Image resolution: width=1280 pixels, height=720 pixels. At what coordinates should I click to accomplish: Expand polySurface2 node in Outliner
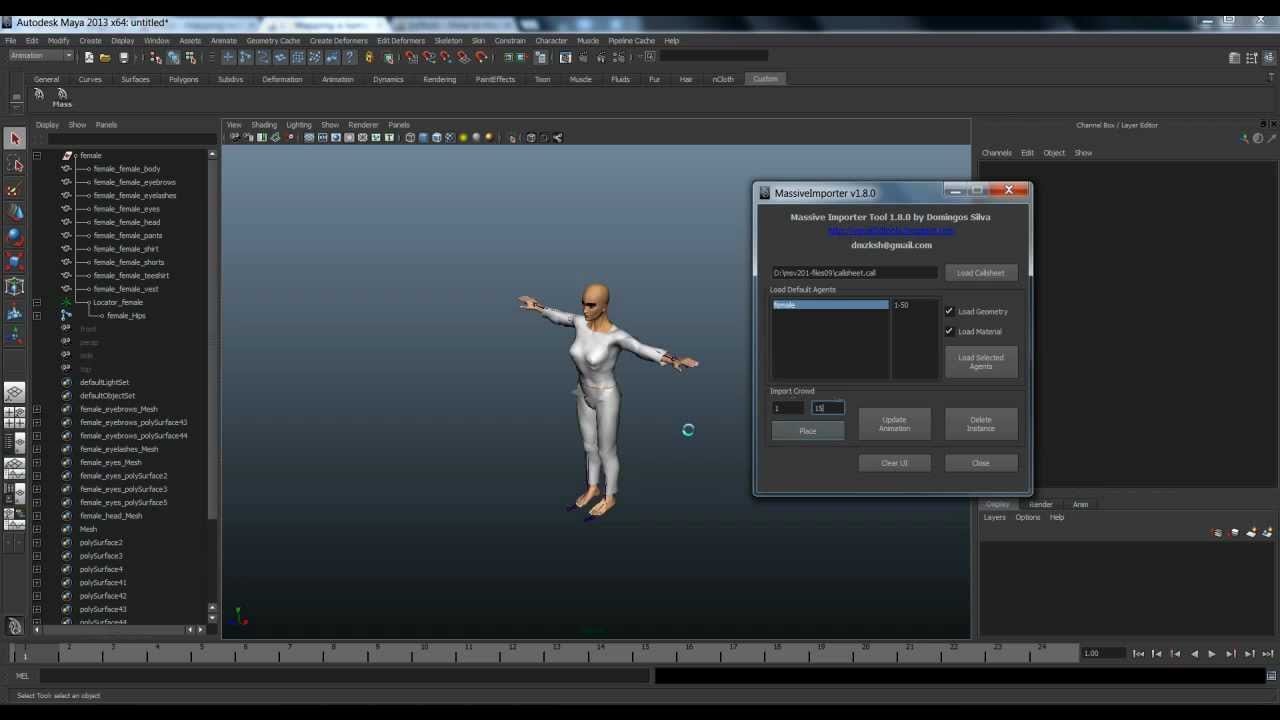point(37,542)
